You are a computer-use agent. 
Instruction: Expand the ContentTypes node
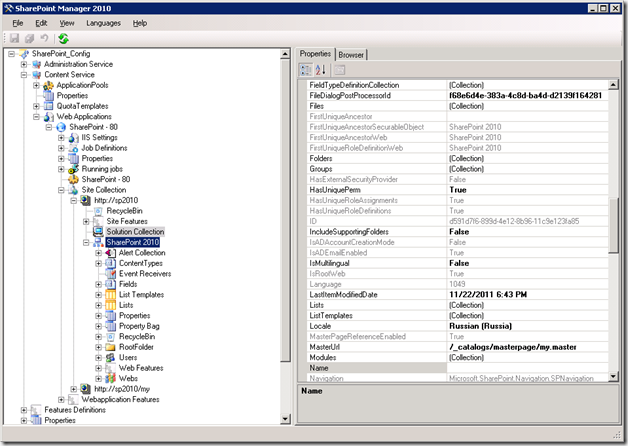point(99,263)
